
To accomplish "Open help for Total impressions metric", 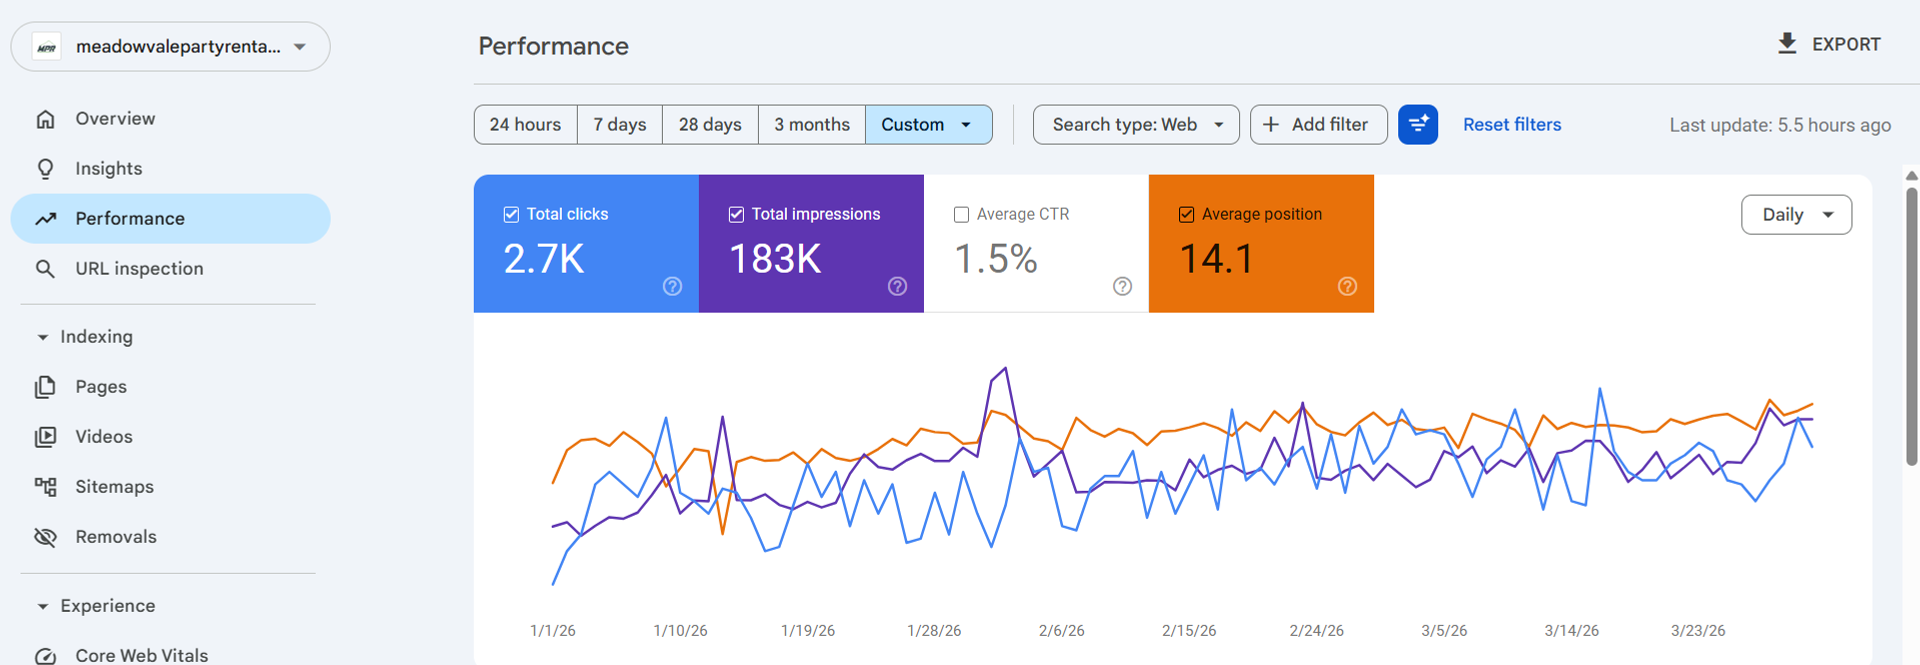I will click(897, 287).
